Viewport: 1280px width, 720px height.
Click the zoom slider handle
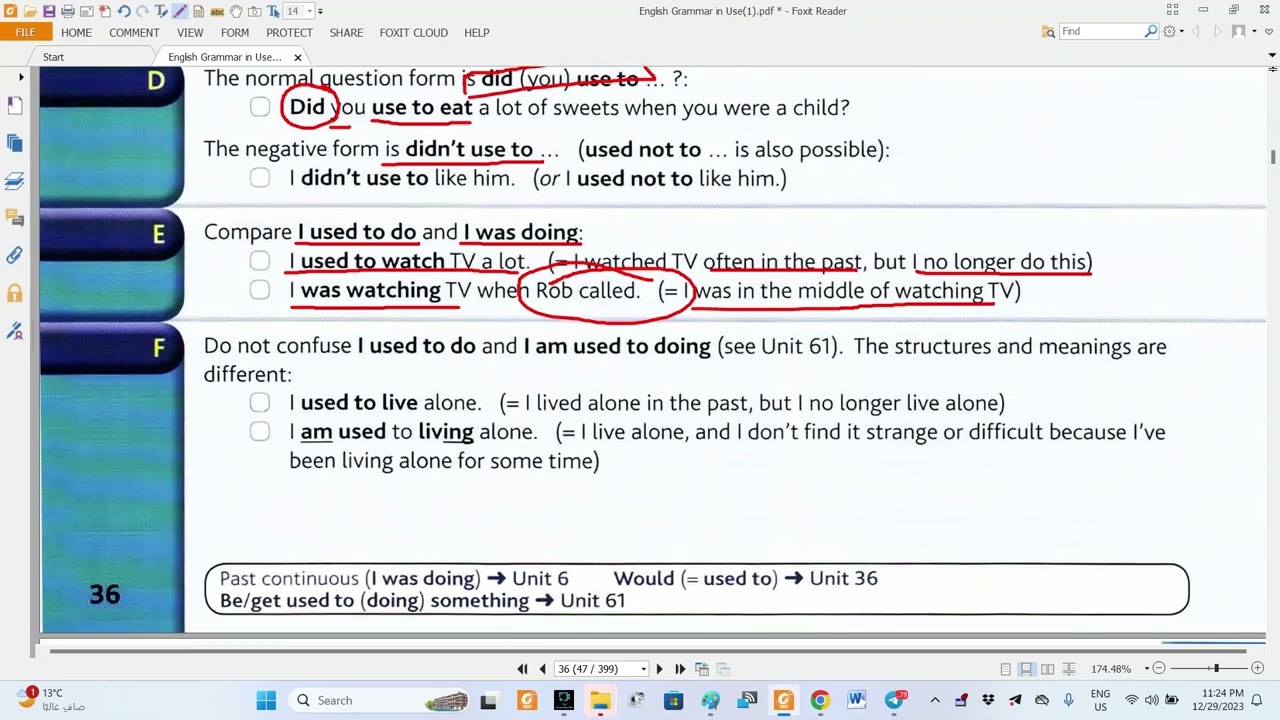point(1216,668)
